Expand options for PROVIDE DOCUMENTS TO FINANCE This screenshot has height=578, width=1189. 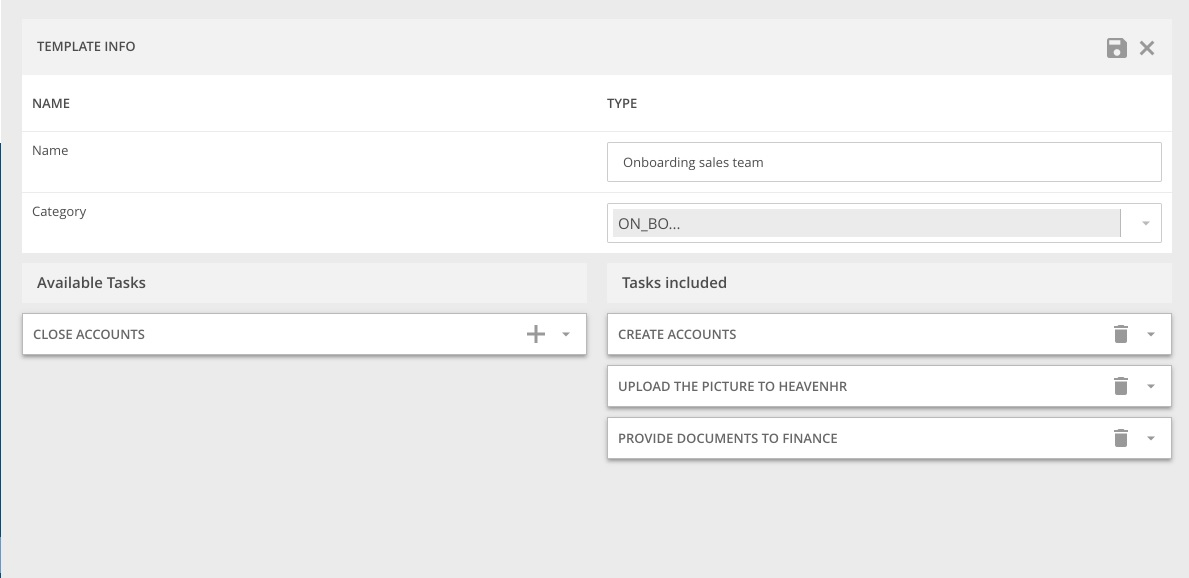(x=1150, y=437)
